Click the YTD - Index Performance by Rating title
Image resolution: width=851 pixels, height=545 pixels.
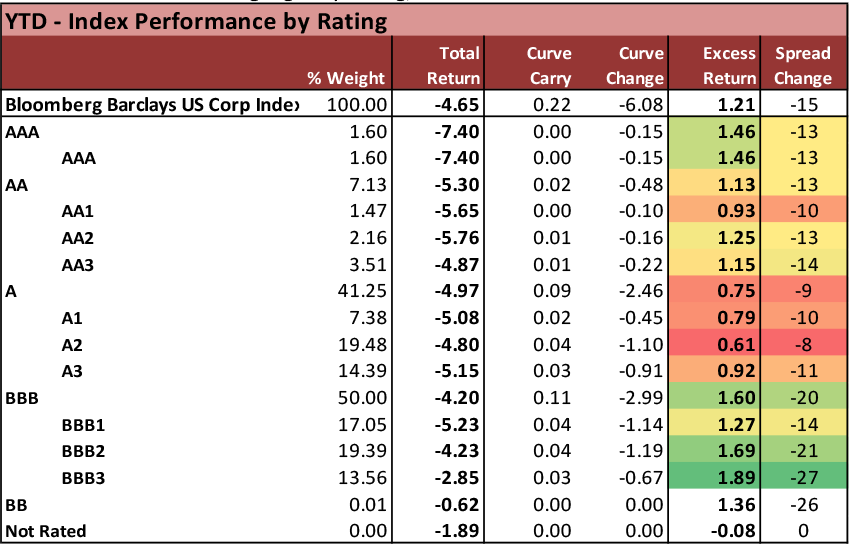(196, 21)
